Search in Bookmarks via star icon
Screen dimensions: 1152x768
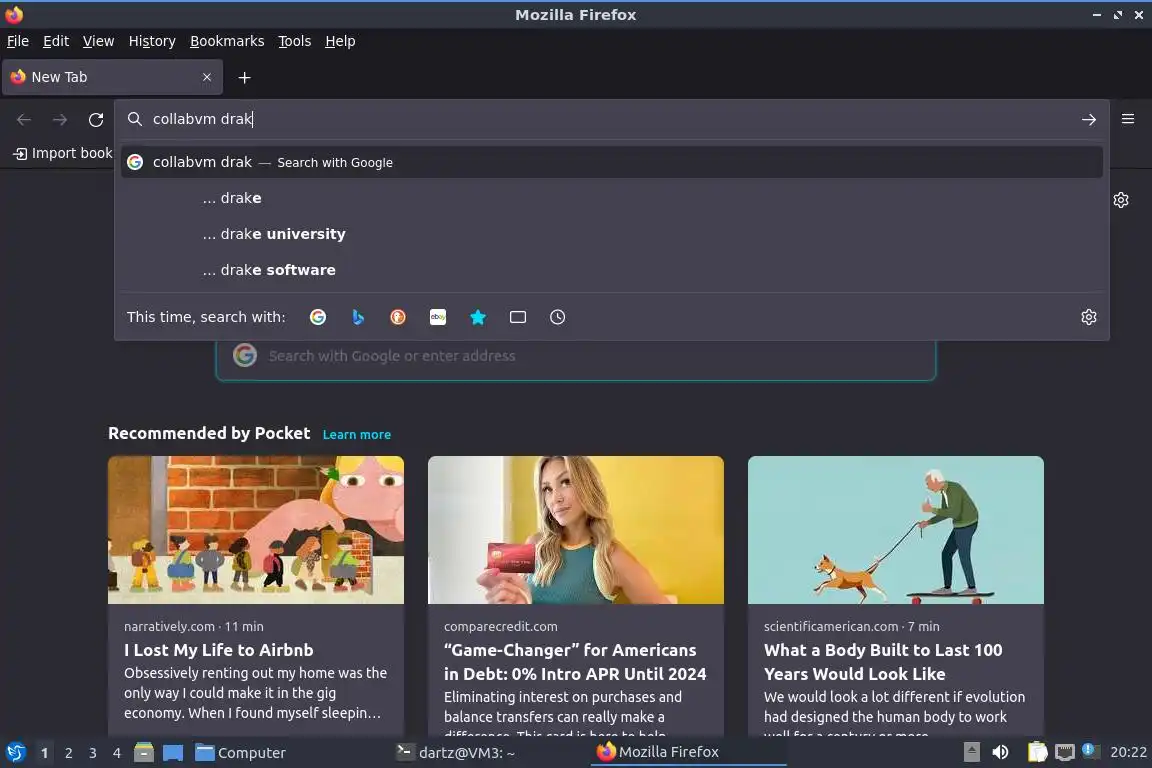[x=478, y=317]
